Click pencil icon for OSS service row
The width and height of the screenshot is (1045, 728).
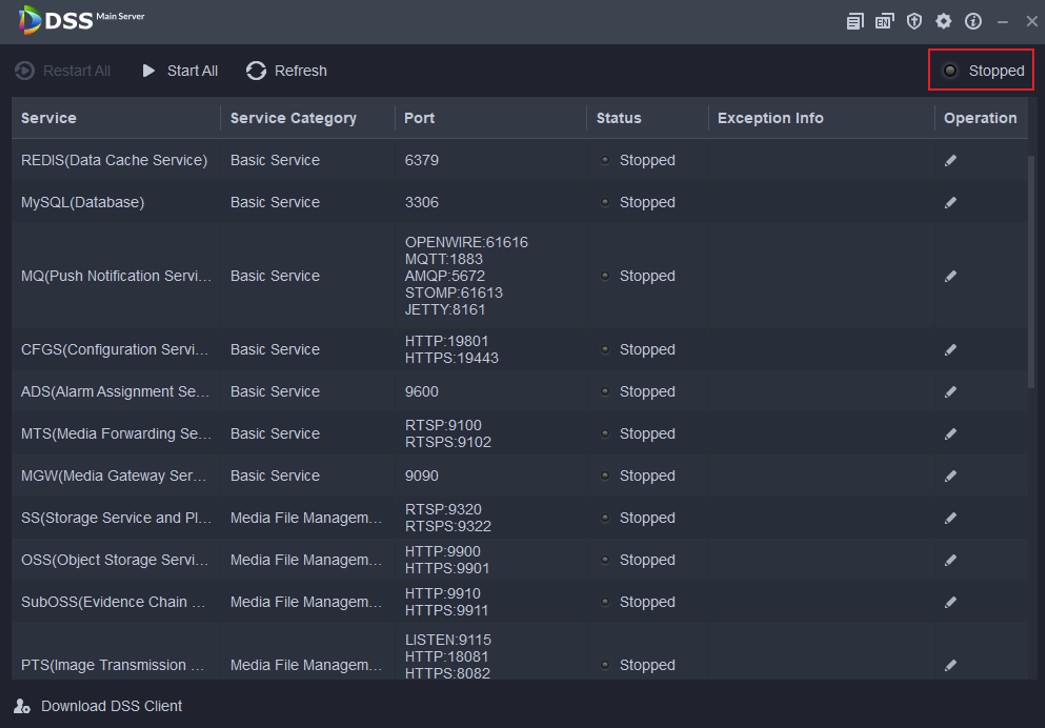pos(950,561)
